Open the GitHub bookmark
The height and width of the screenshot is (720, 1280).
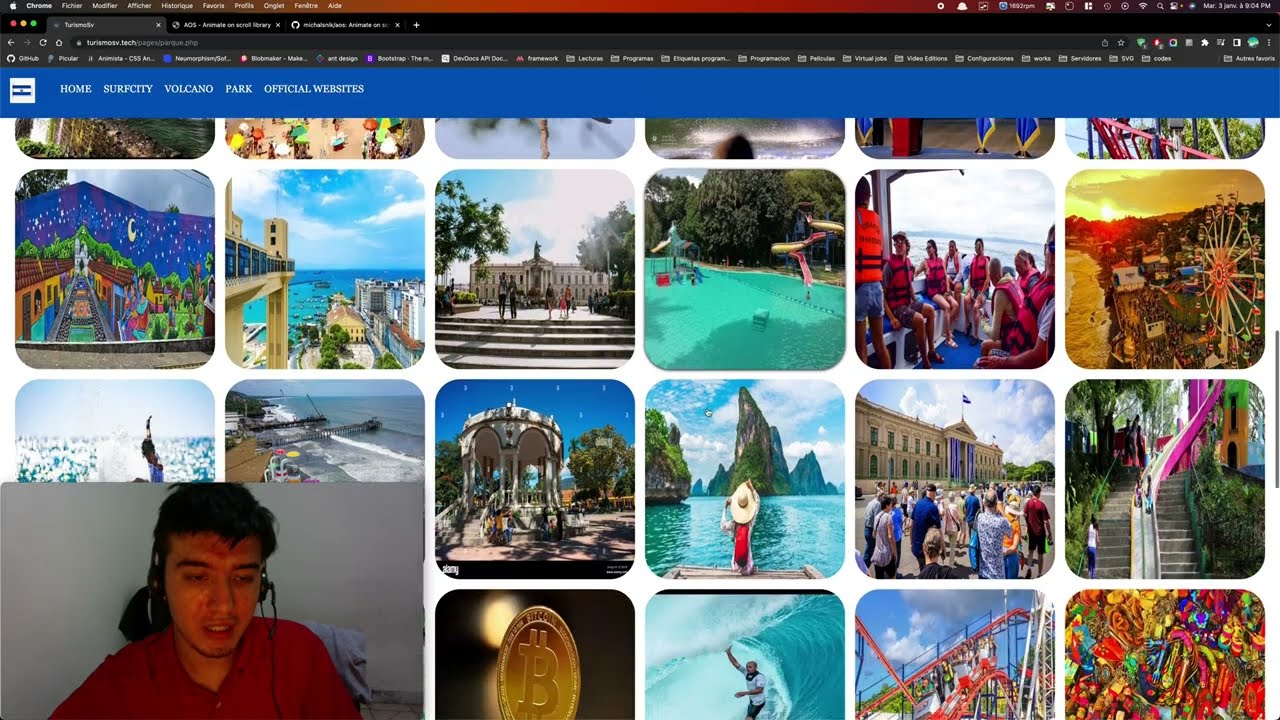tap(22, 58)
